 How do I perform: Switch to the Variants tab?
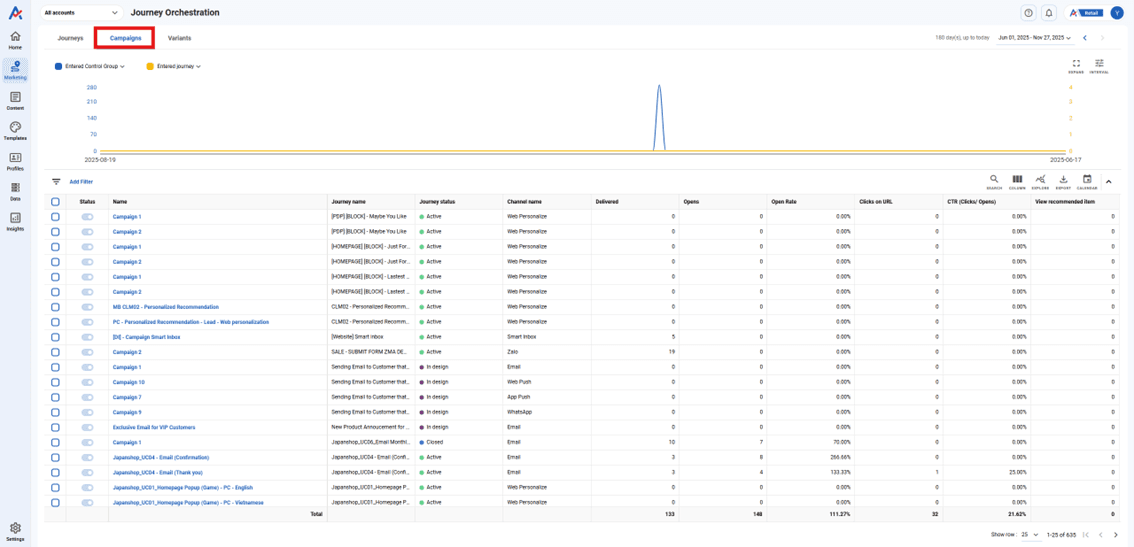pyautogui.click(x=179, y=38)
